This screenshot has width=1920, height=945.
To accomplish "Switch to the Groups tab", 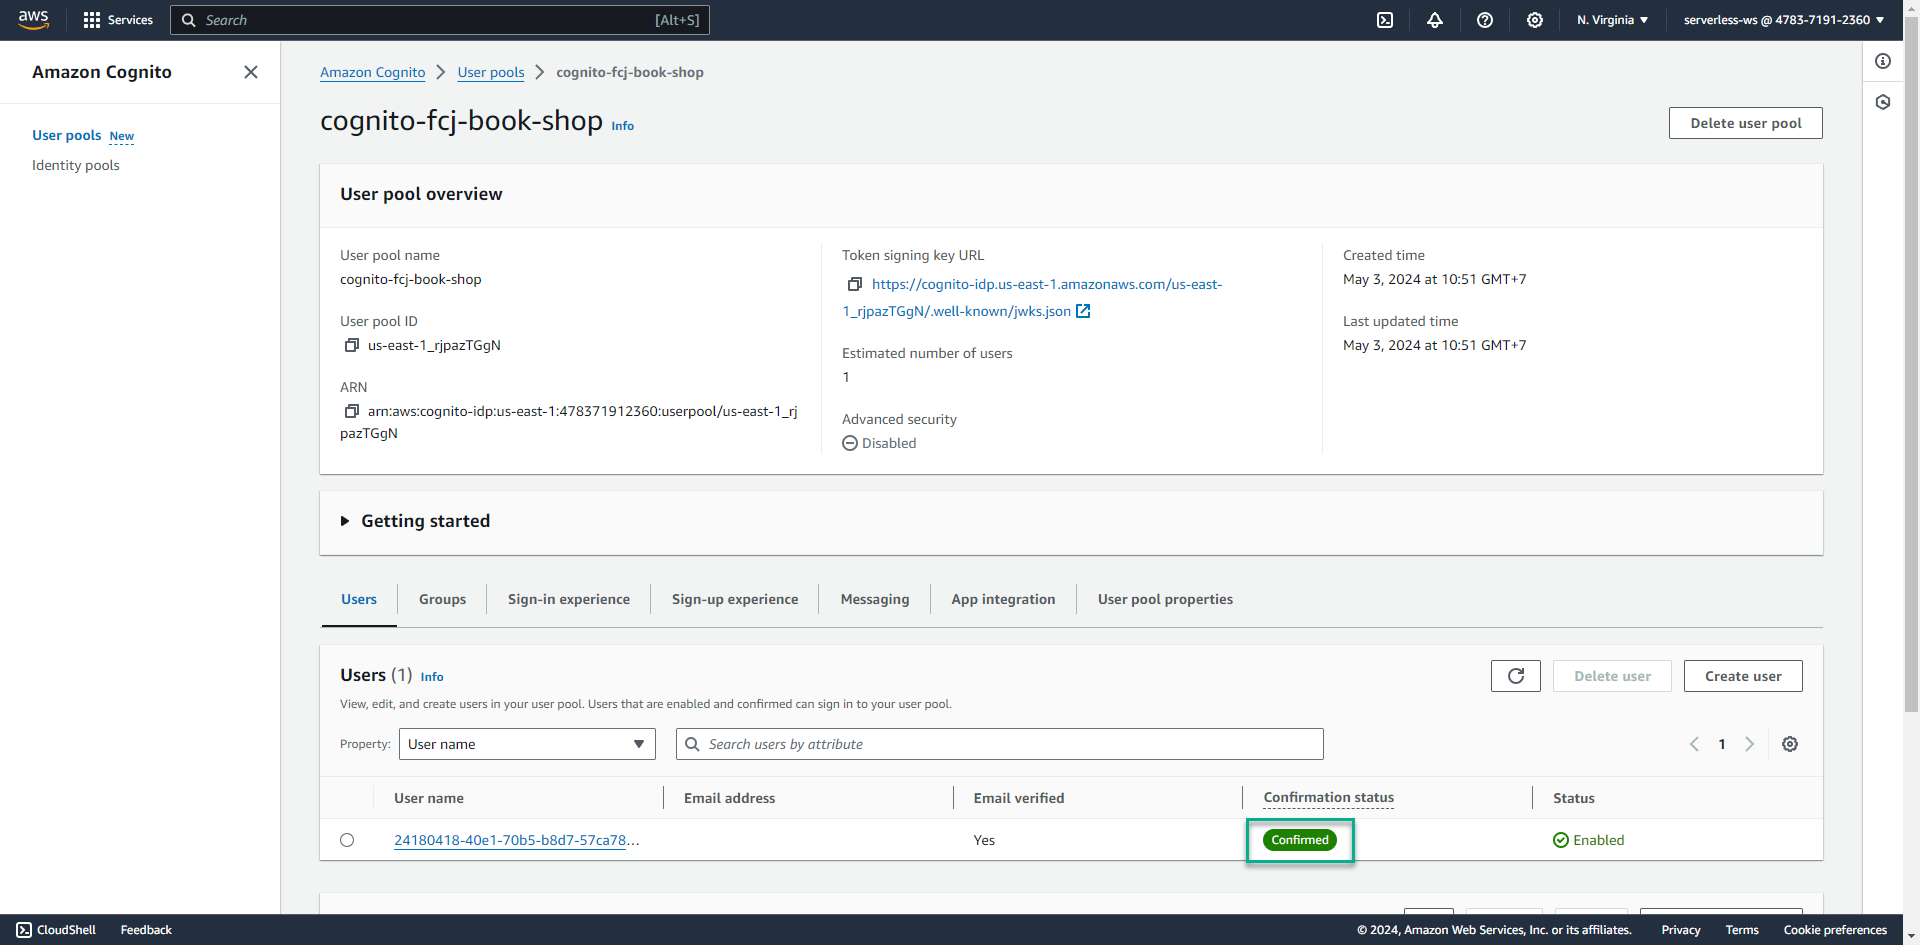I will (442, 599).
